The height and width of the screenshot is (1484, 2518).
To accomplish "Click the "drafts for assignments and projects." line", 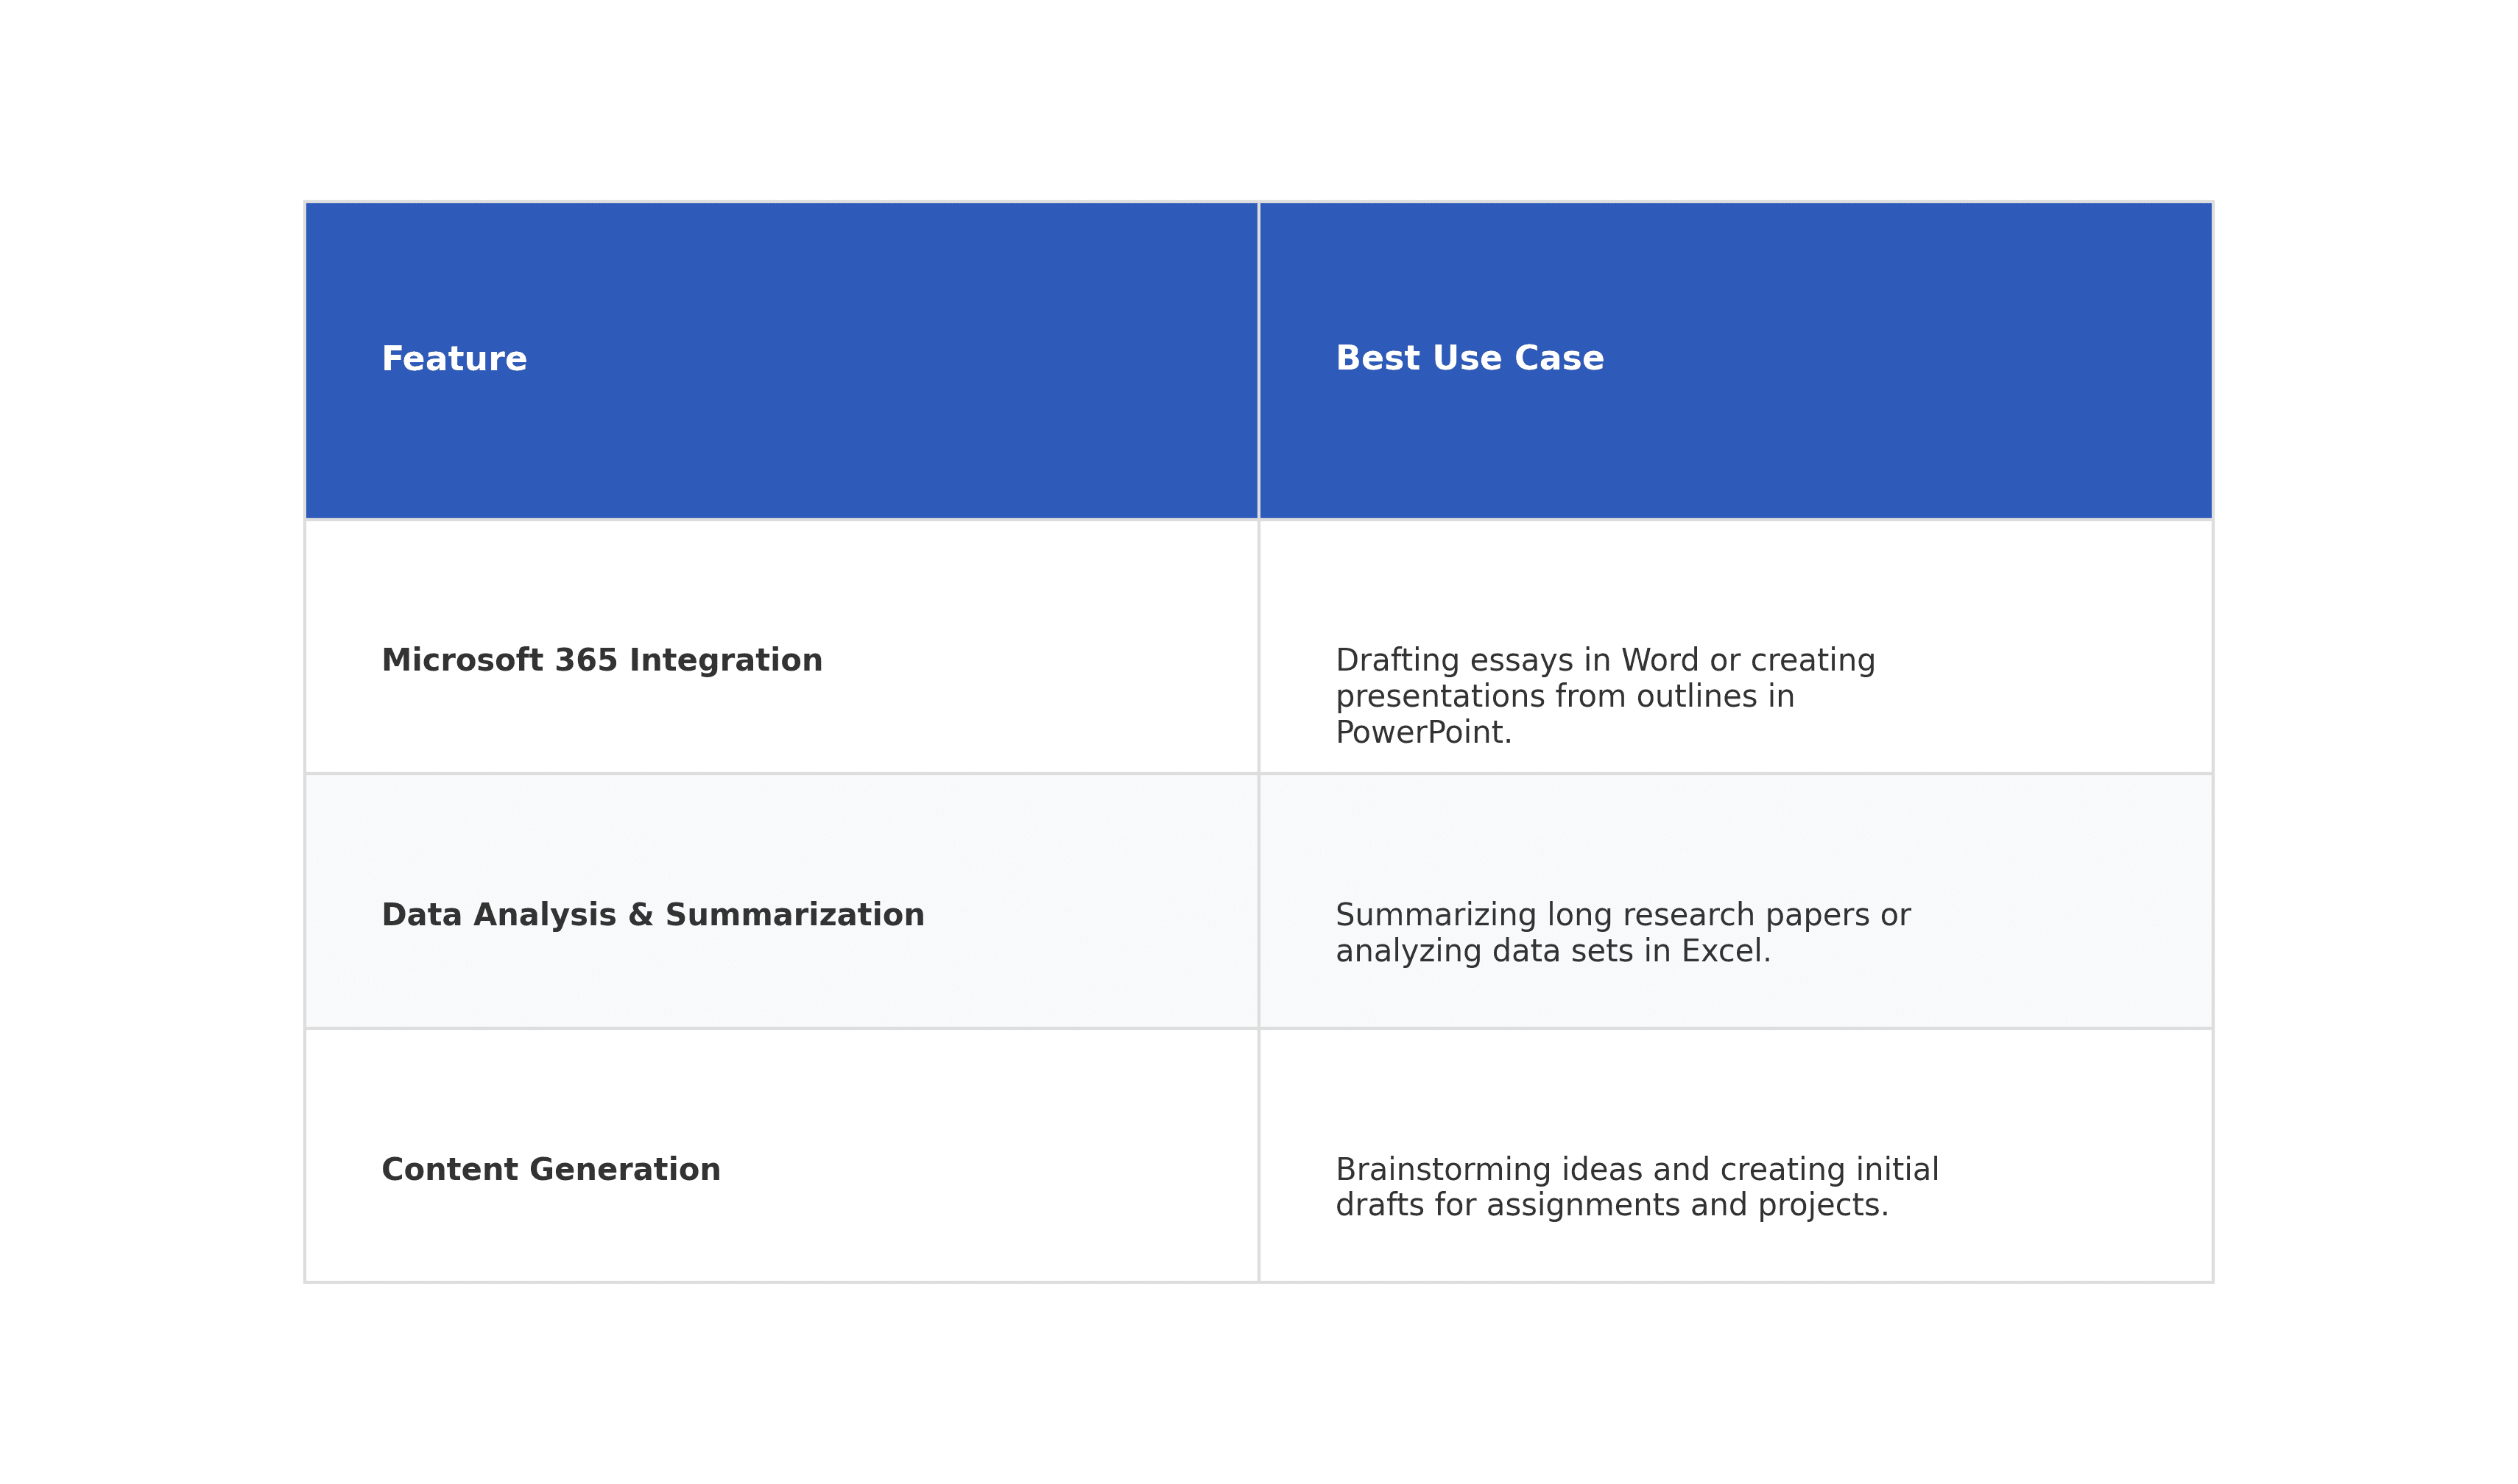I will (x=1612, y=1206).
